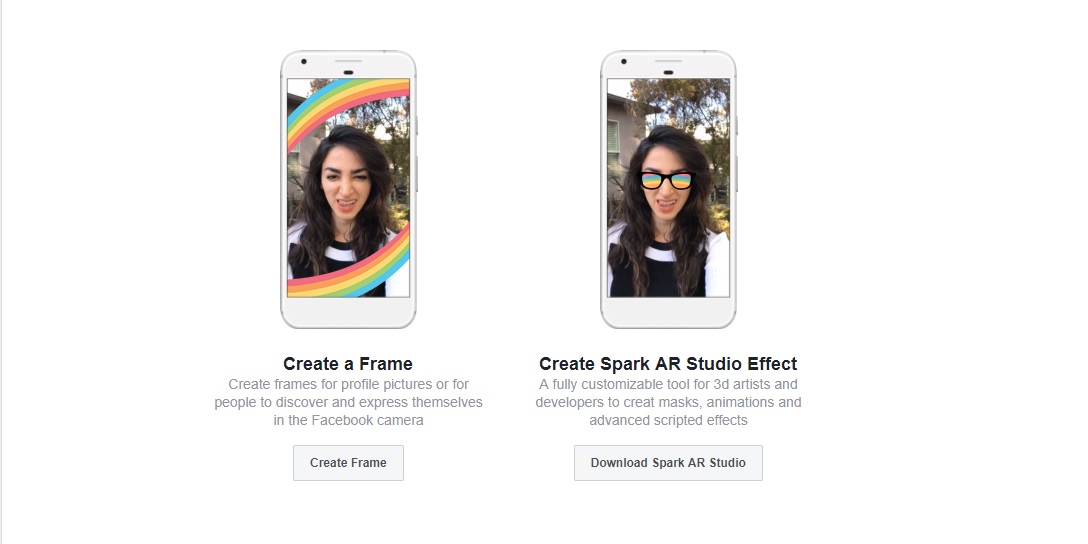Click front camera dot on right phone
The height and width of the screenshot is (544, 1088).
pos(624,62)
